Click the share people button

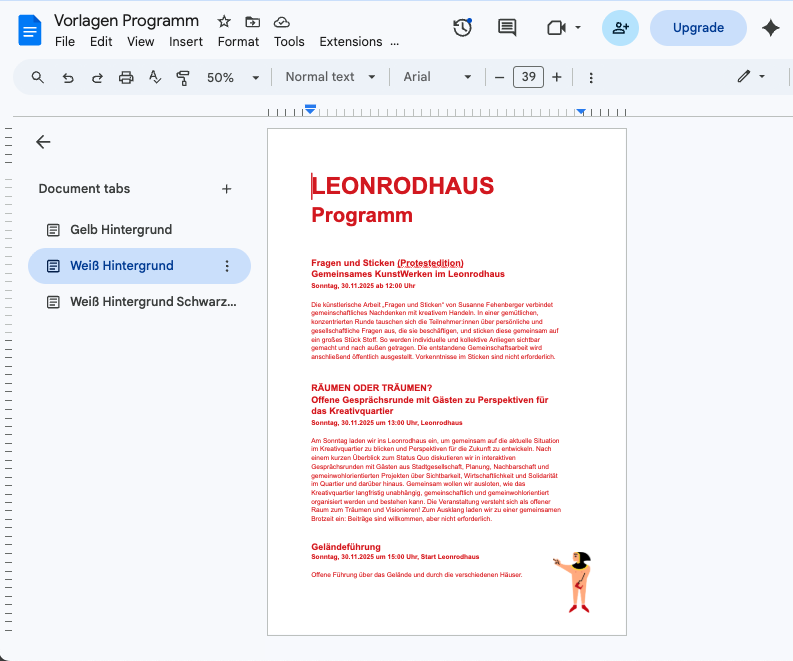[620, 28]
